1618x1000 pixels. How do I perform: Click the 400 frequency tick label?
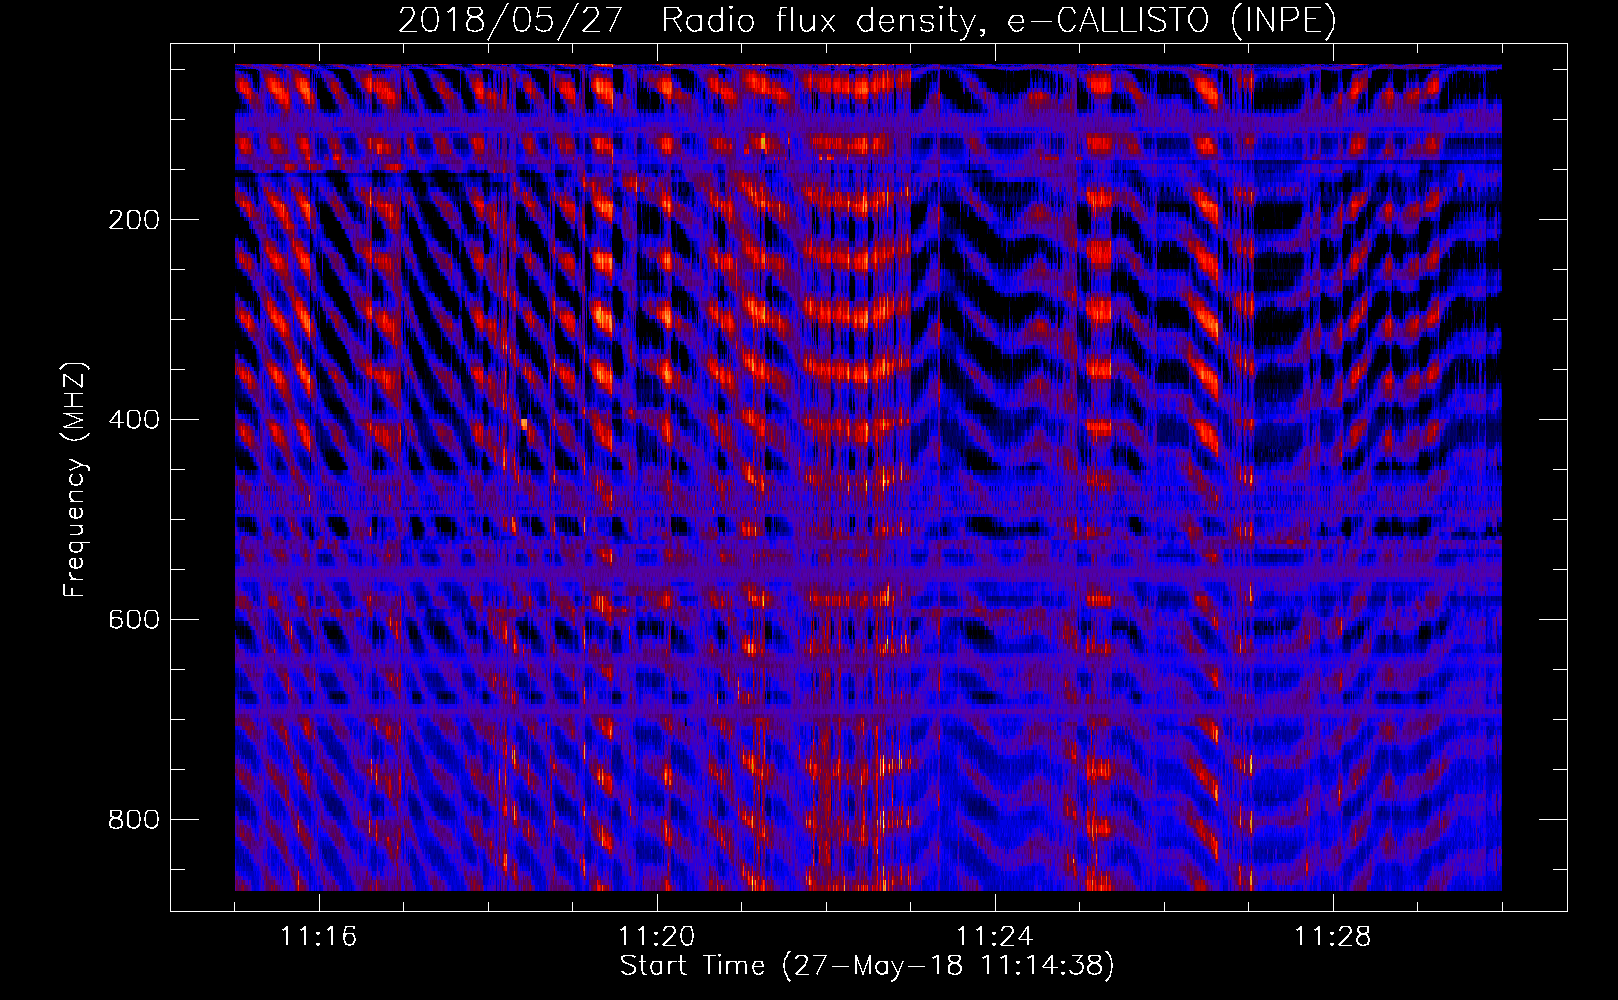(x=134, y=420)
